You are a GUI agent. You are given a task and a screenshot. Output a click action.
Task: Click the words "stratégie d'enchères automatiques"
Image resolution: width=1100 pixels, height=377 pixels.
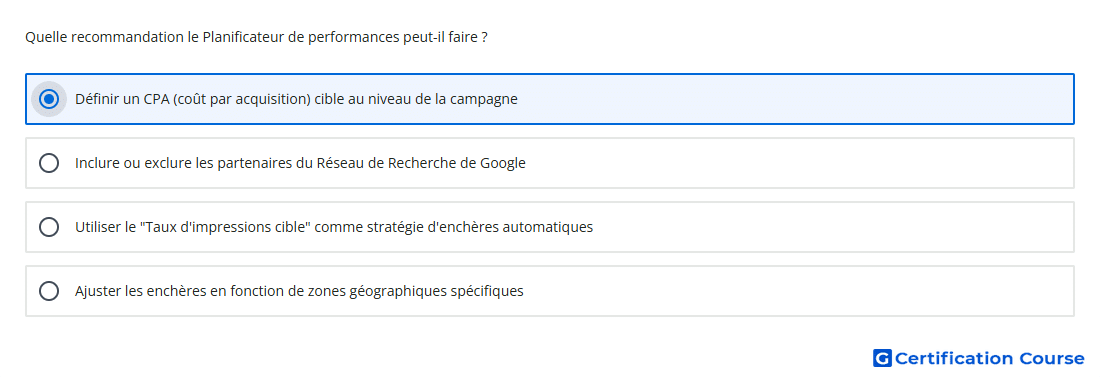point(489,227)
